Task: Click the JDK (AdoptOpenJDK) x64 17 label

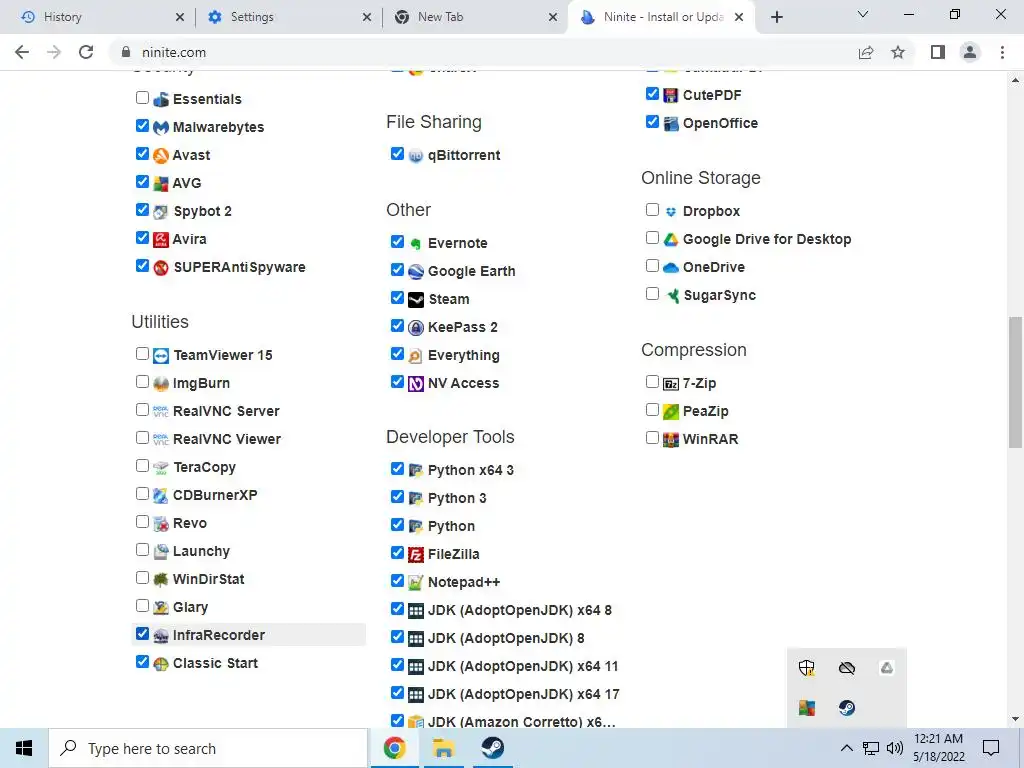Action: pyautogui.click(x=524, y=694)
